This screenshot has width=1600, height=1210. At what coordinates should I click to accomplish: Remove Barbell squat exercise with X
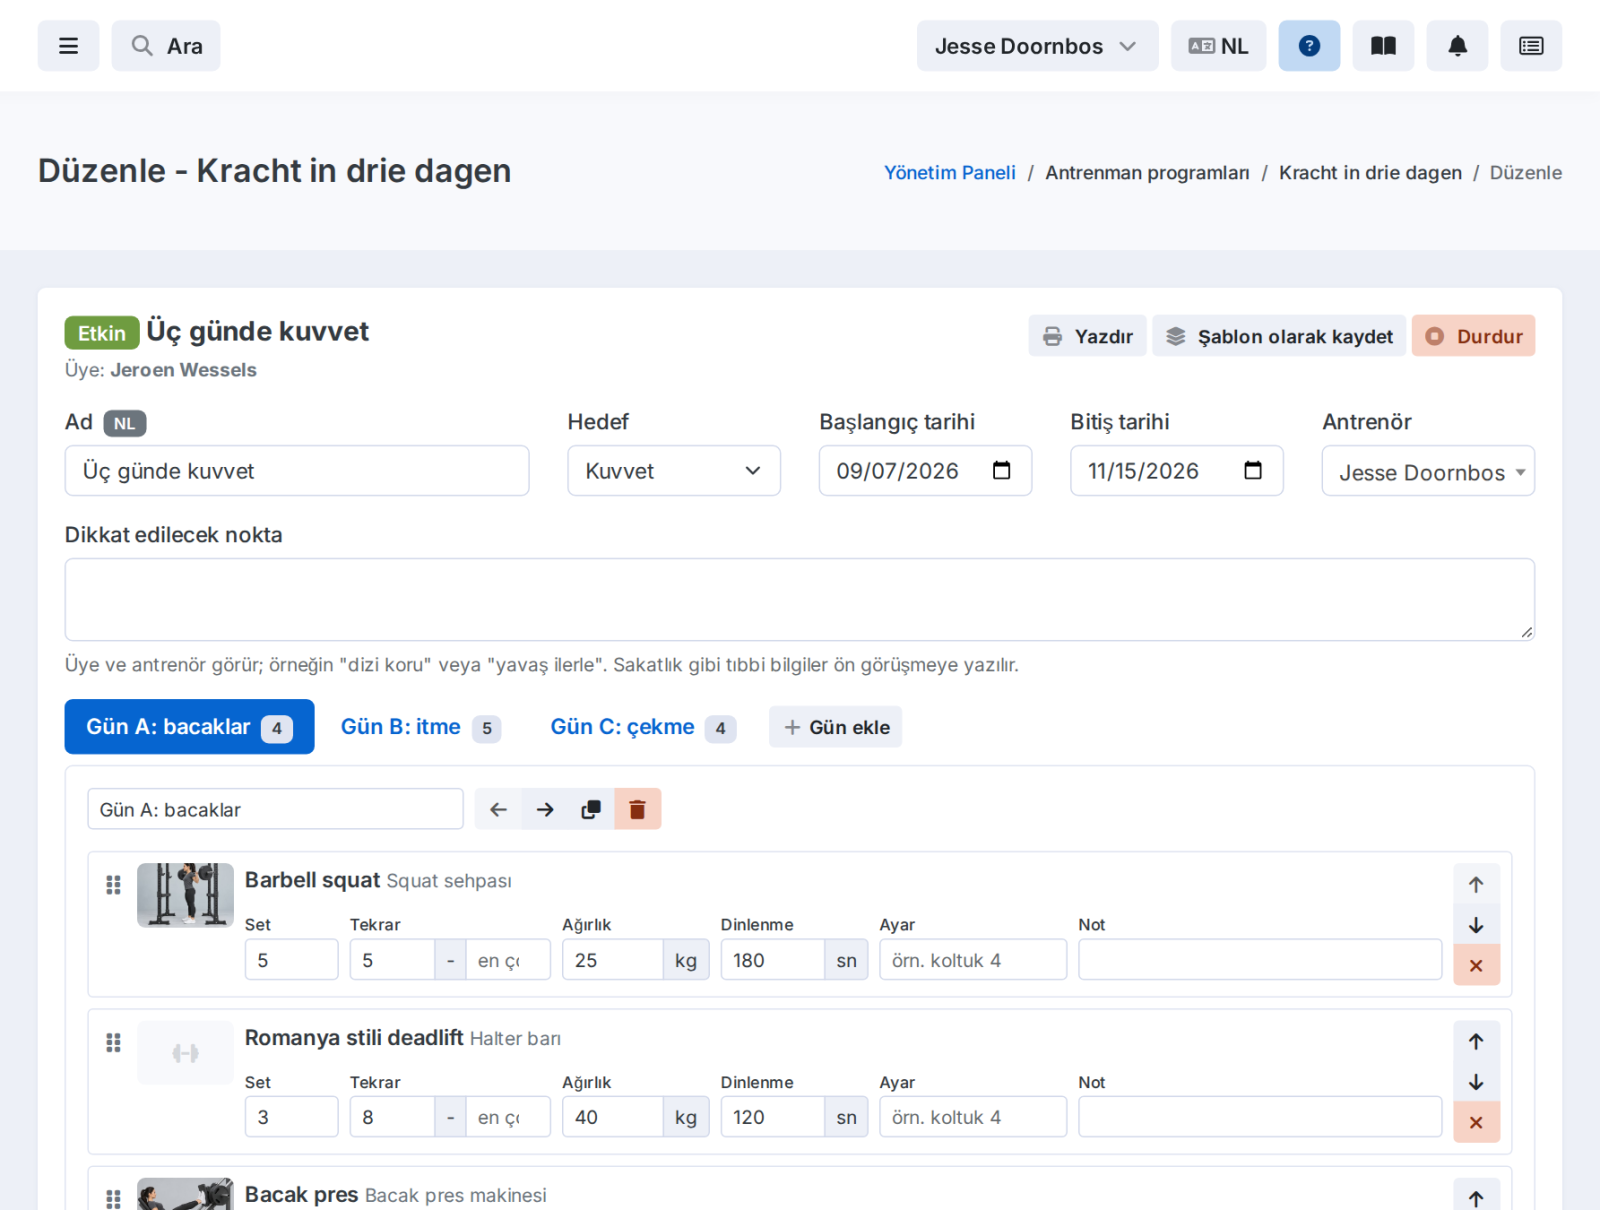1476,965
